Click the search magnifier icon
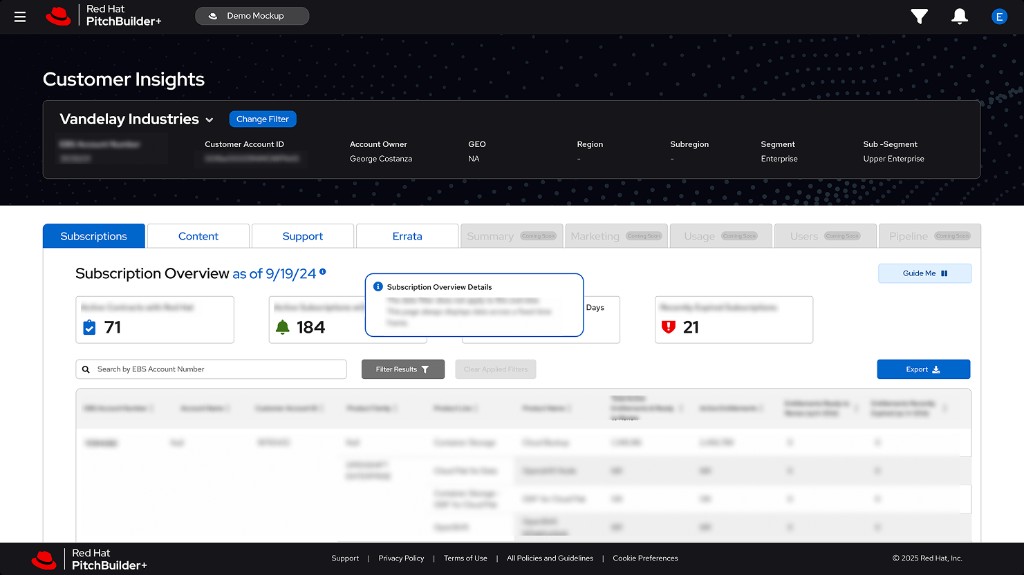Viewport: 1024px width, 575px height. (x=86, y=369)
